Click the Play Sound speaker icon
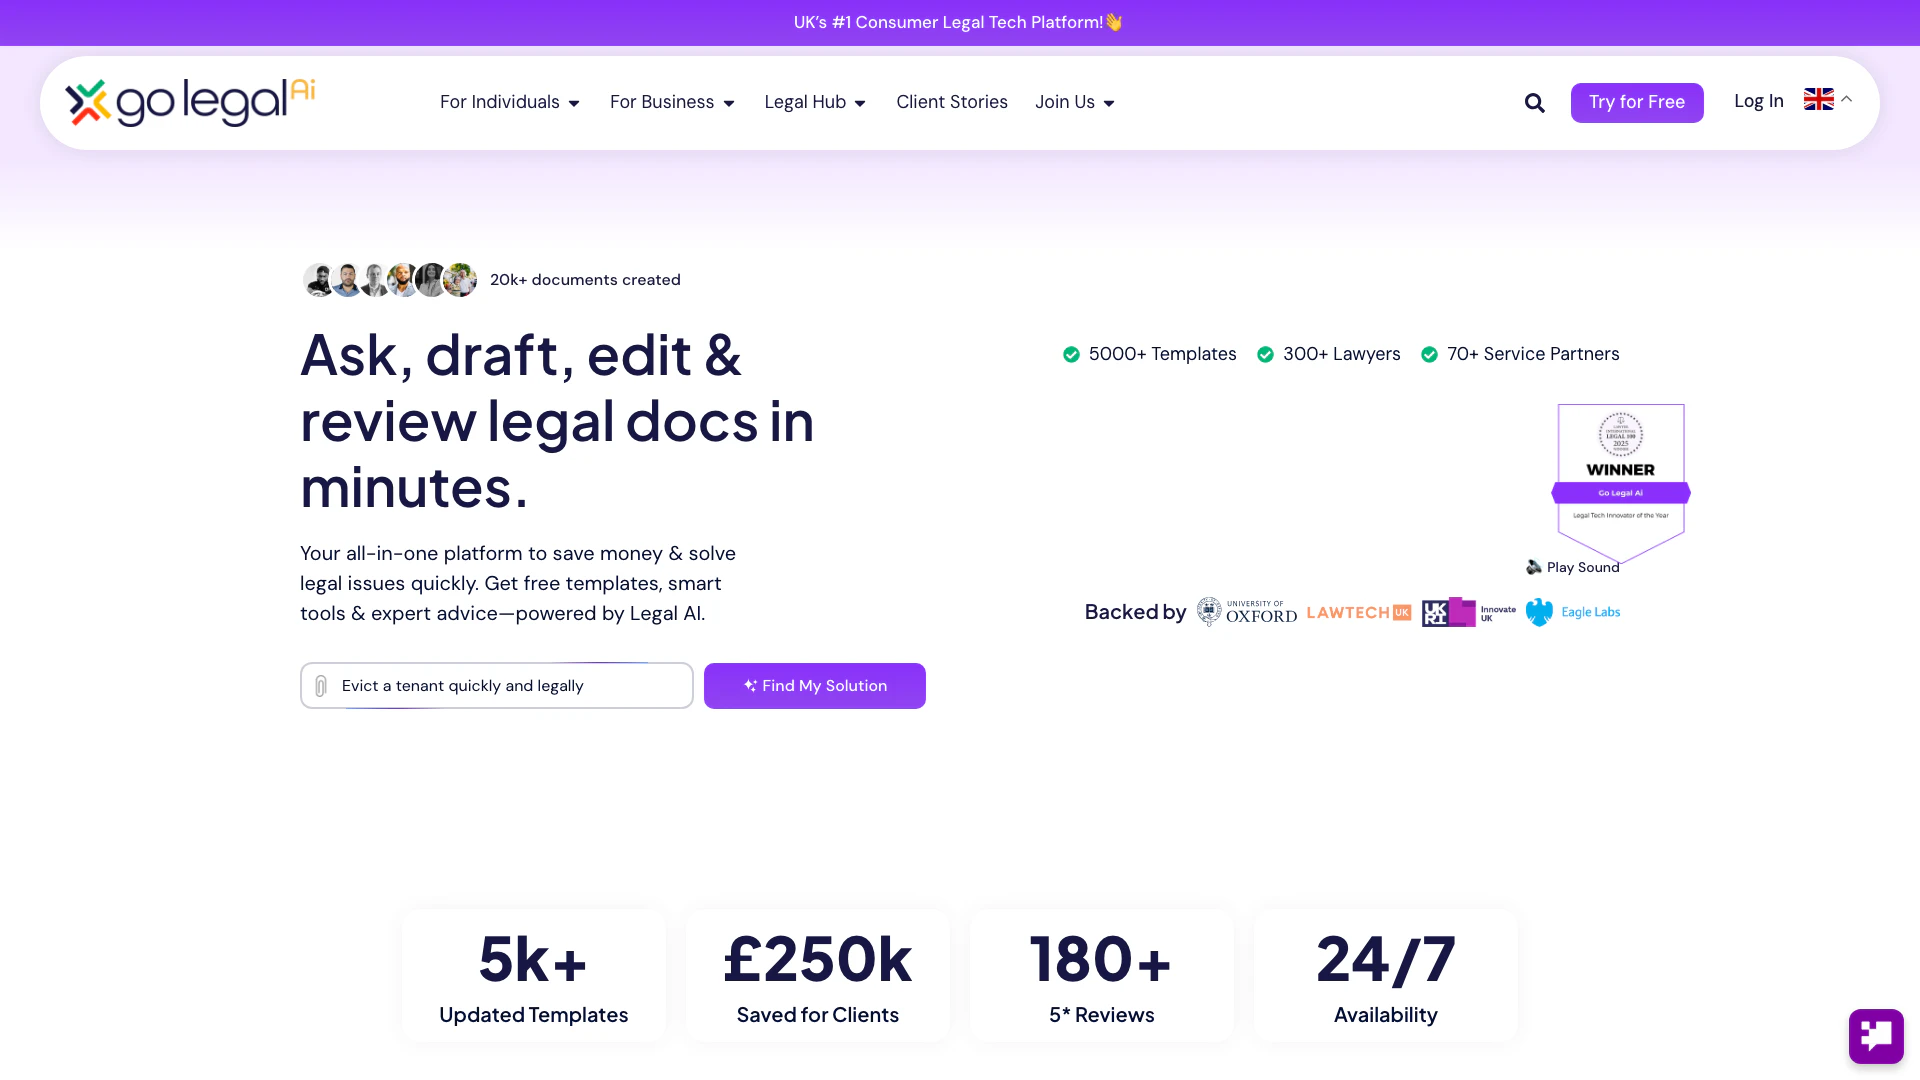 (1533, 567)
